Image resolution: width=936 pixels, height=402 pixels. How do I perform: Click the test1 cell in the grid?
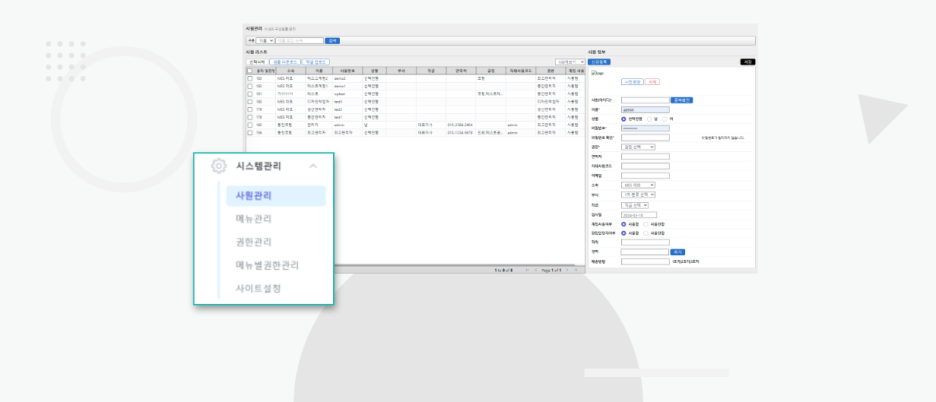pos(347,117)
